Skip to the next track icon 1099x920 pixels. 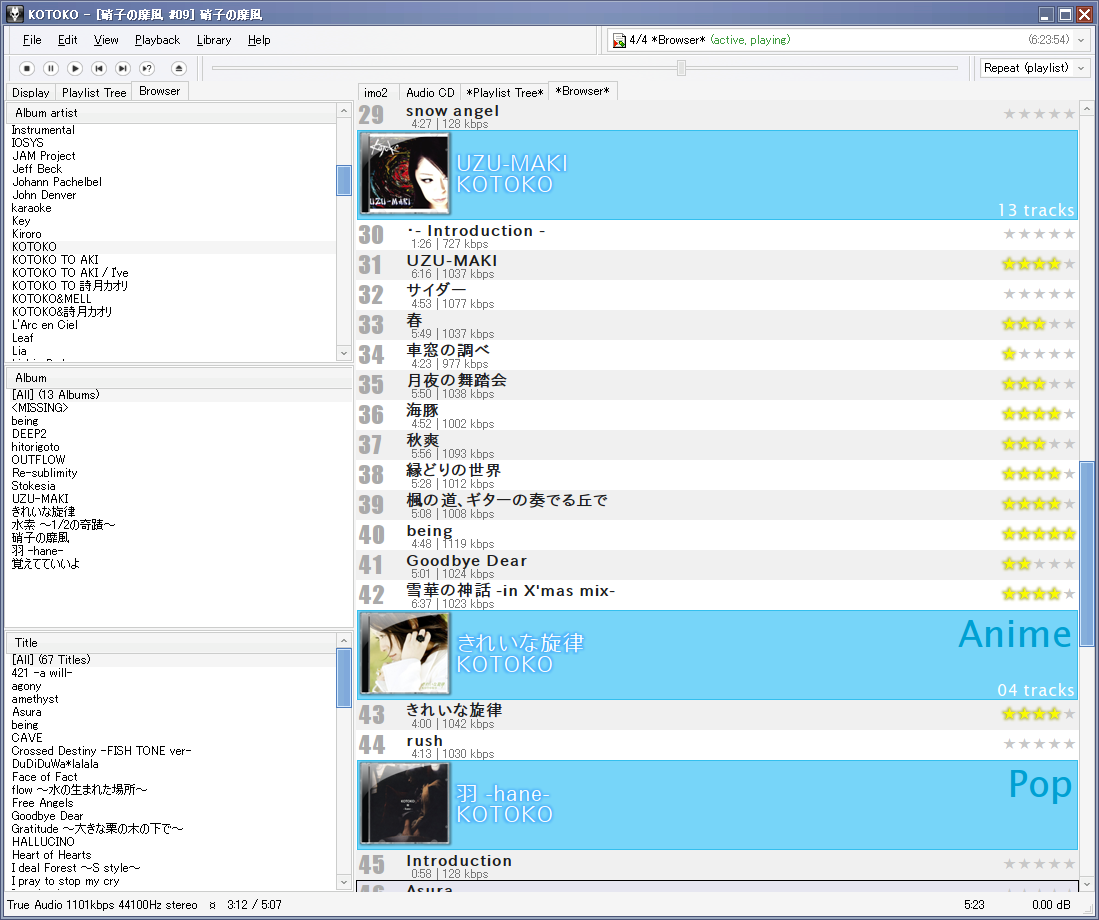click(121, 68)
